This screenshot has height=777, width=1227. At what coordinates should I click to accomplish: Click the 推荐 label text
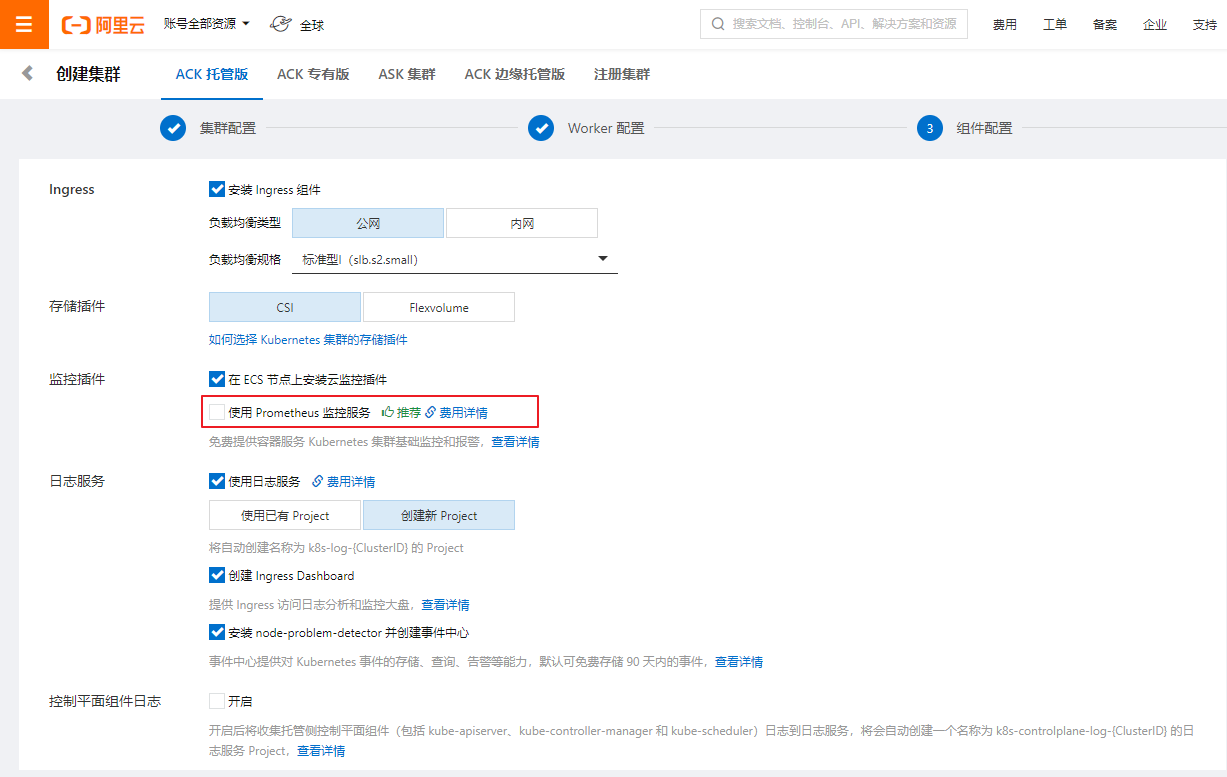coord(409,412)
